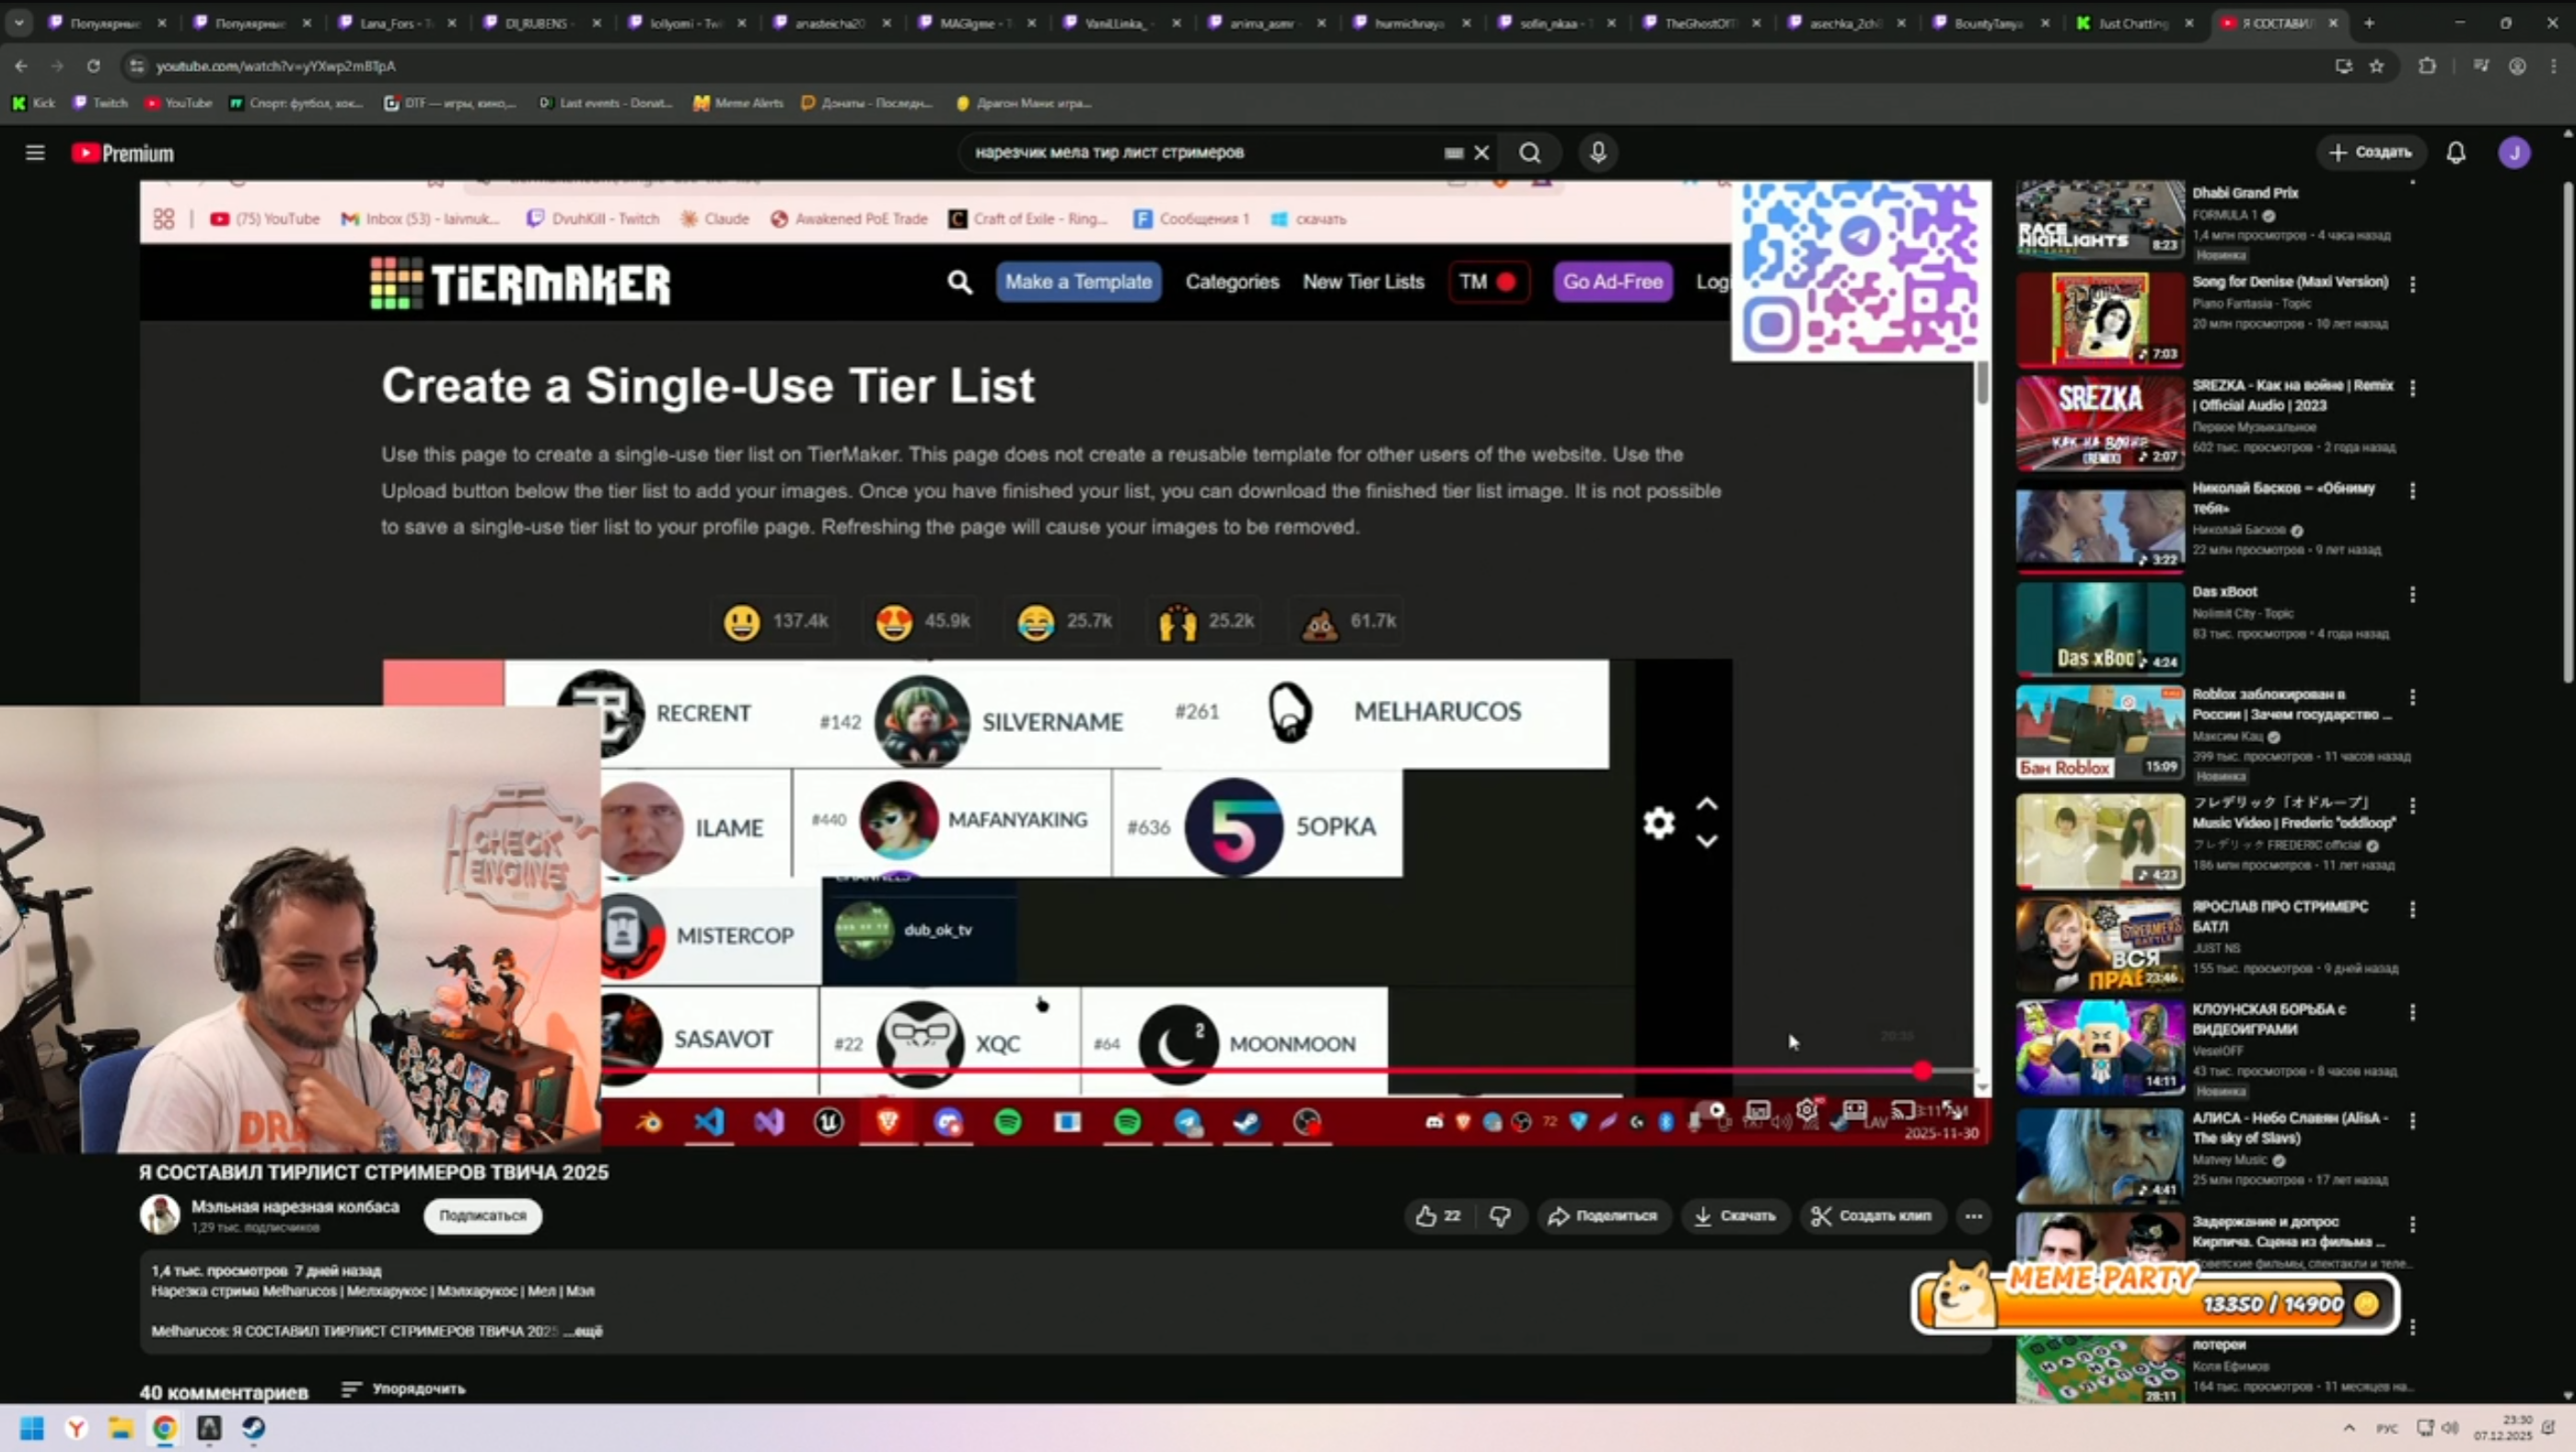
Task: Open the SREZKA recommended video thumbnail
Action: point(2099,423)
